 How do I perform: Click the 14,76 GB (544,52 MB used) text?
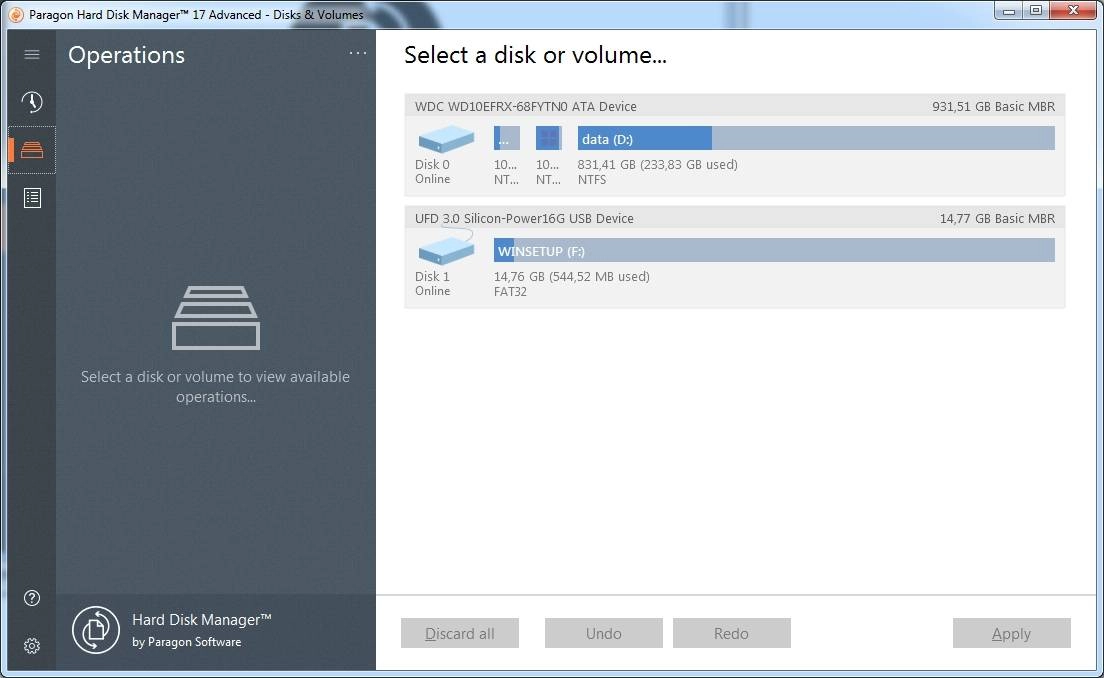coord(572,277)
